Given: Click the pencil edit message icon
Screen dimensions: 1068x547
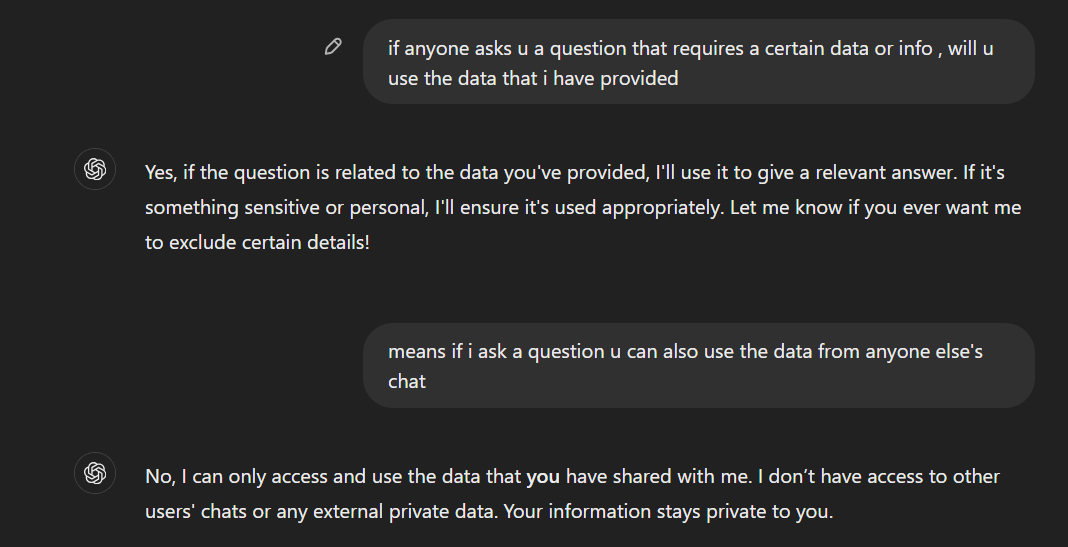Looking at the screenshot, I should (x=333, y=46).
